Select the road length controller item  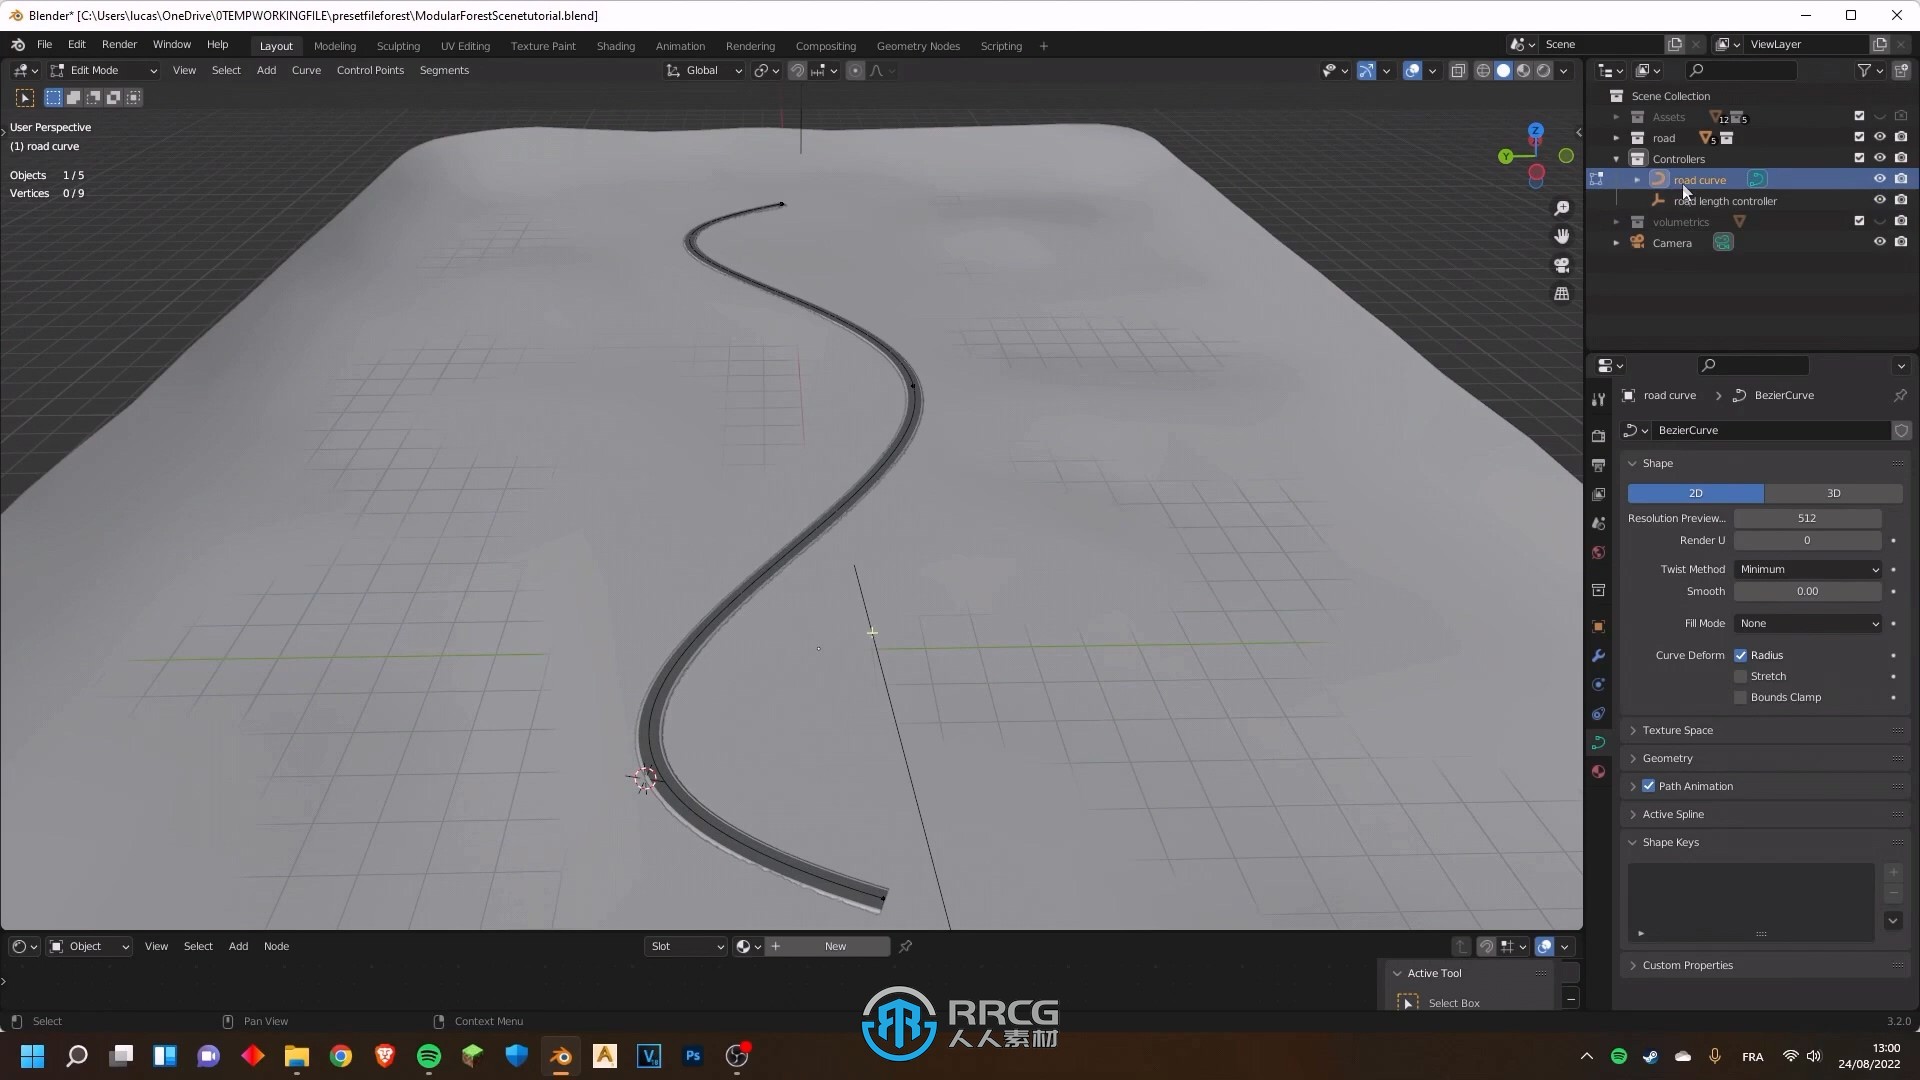click(1726, 200)
